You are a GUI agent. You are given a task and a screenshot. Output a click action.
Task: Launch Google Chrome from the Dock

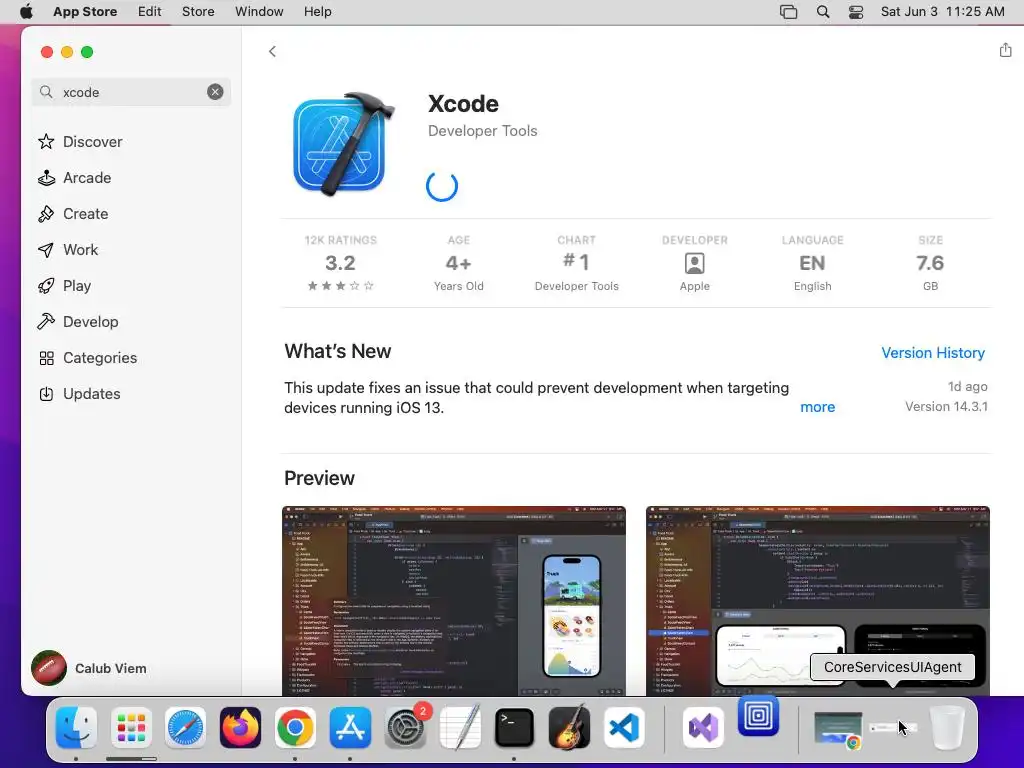pyautogui.click(x=295, y=728)
